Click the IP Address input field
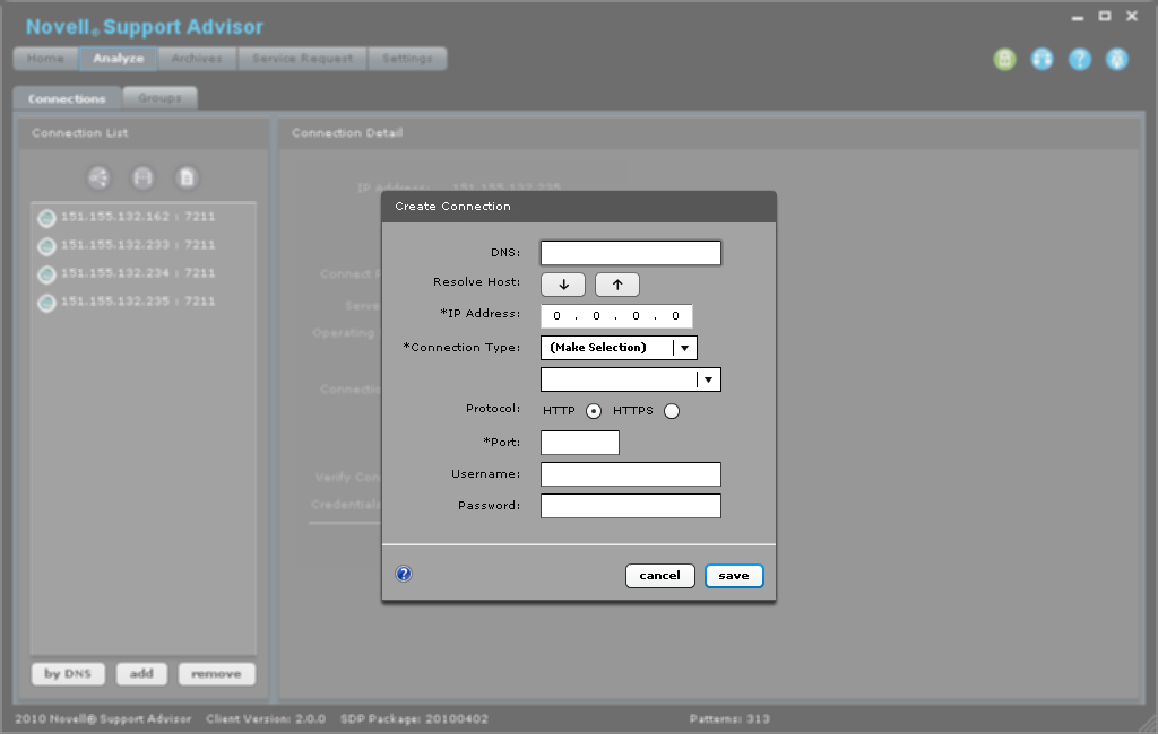Screen dimensions: 1158x735 tap(617, 316)
